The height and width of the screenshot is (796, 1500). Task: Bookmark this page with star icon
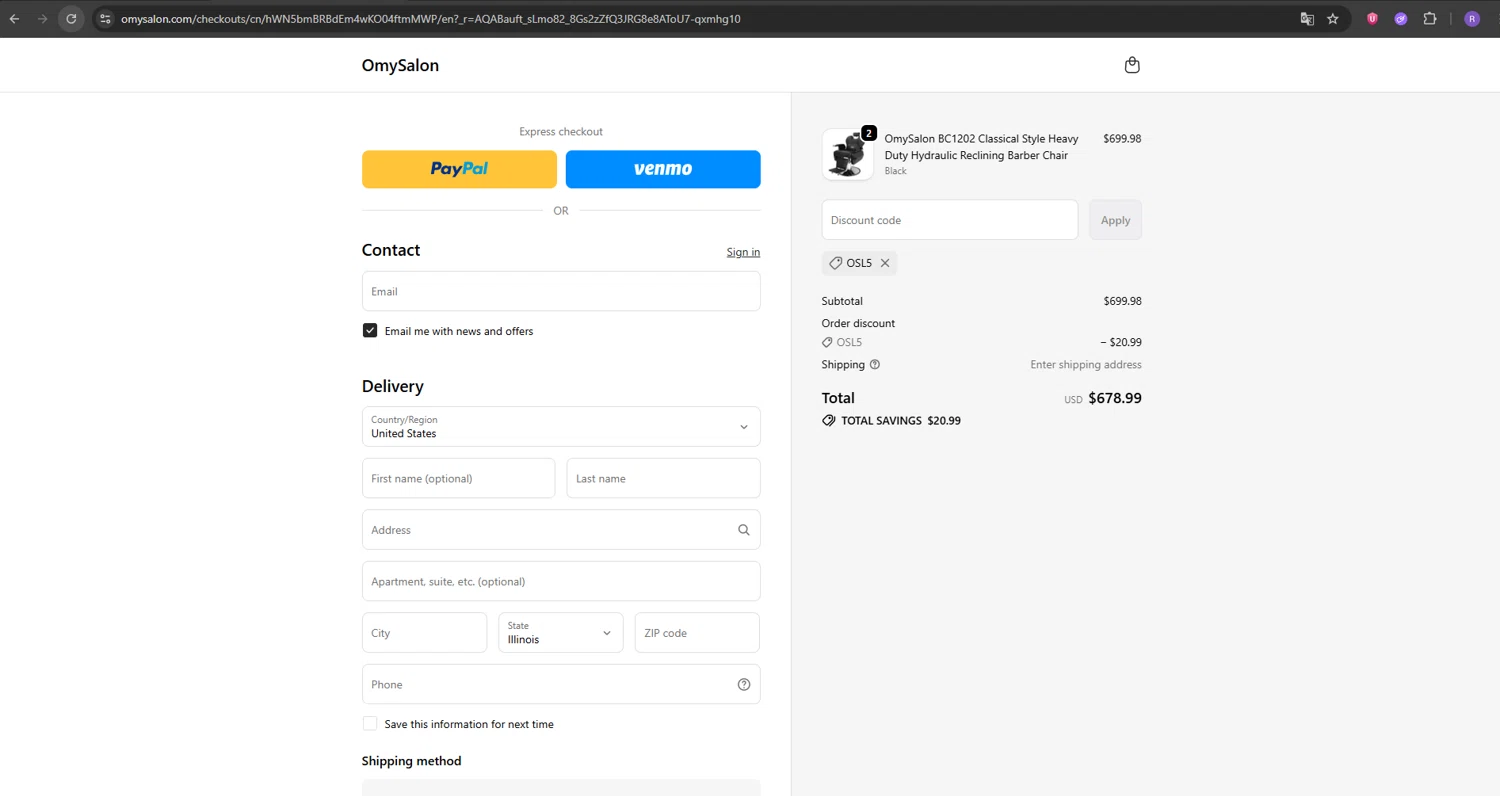click(x=1333, y=18)
